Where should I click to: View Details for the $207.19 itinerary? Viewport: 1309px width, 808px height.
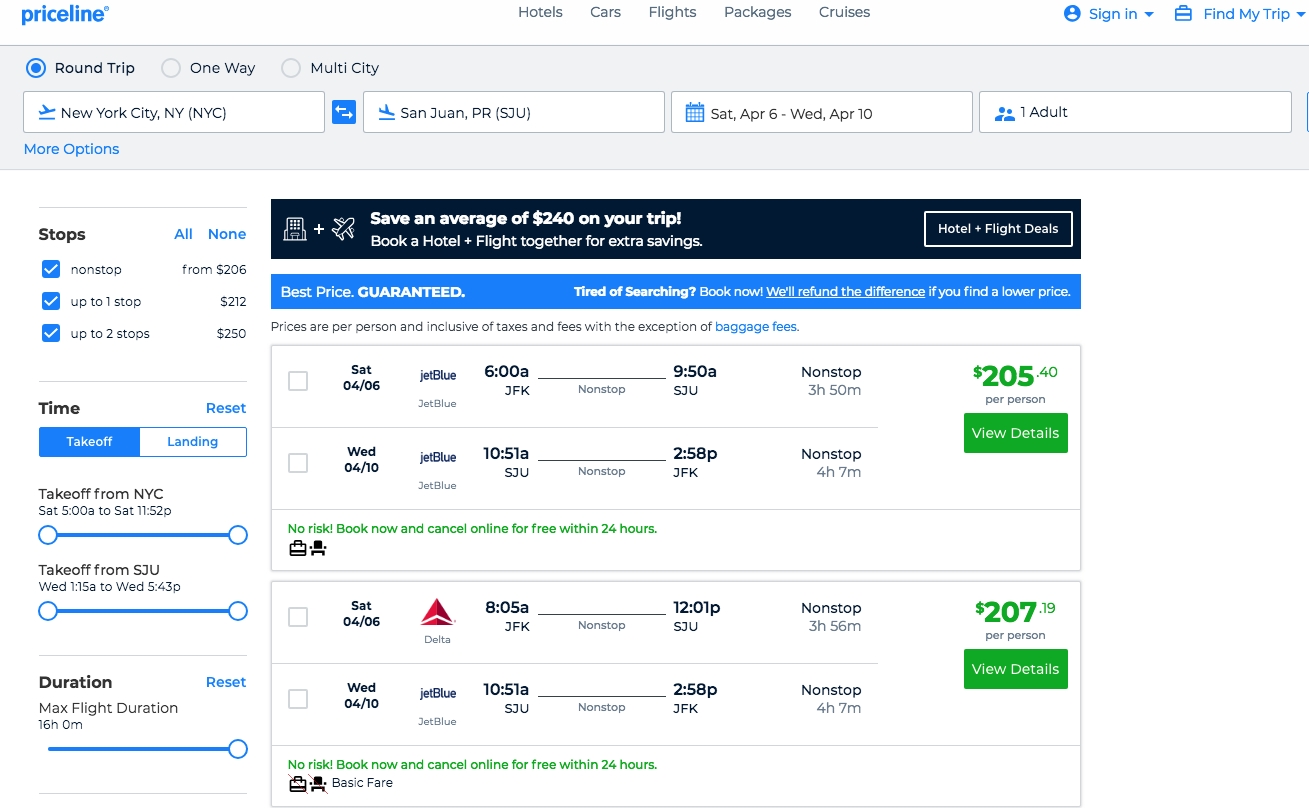click(x=1016, y=669)
